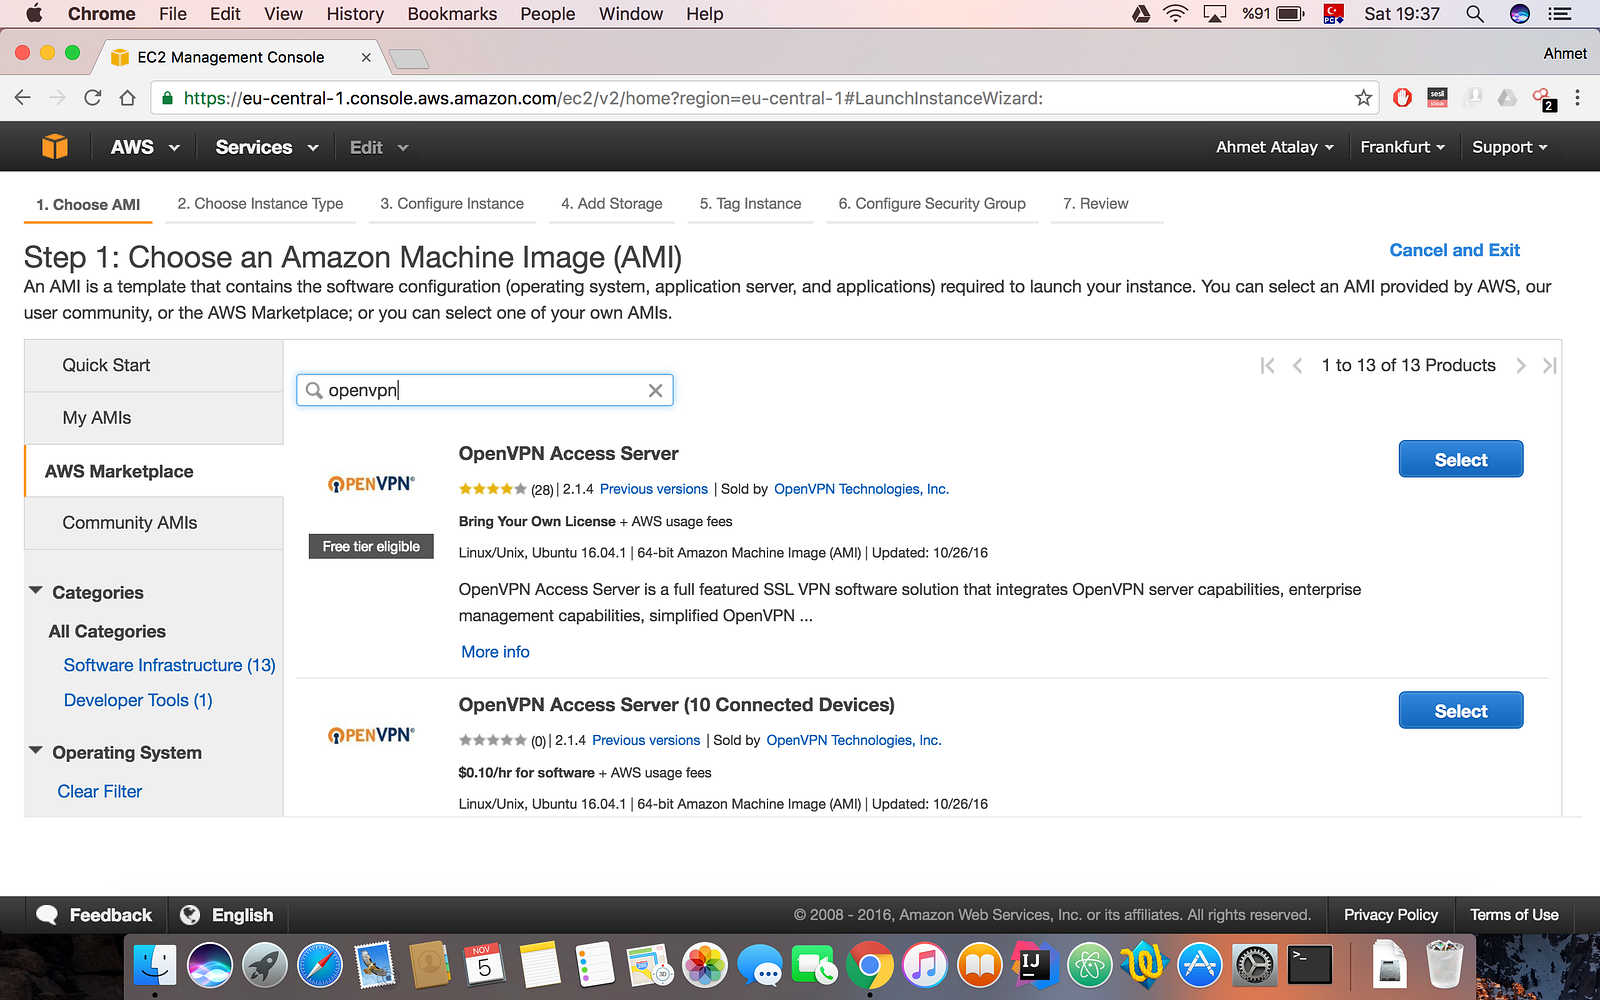
Task: Open the Feedback button in the footer
Action: 96,915
